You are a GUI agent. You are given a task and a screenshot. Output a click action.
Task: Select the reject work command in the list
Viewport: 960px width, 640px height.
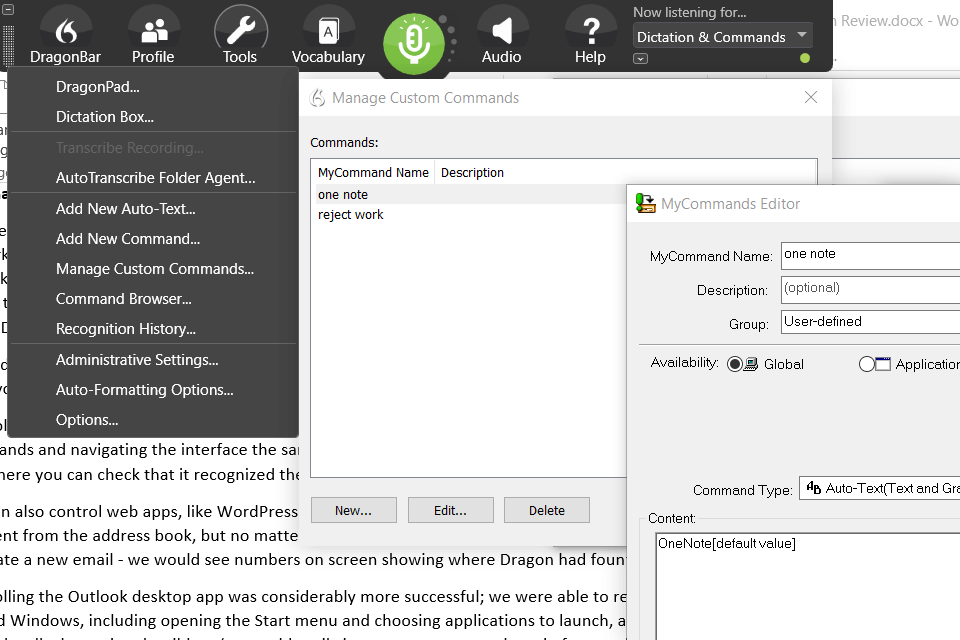pyautogui.click(x=350, y=214)
